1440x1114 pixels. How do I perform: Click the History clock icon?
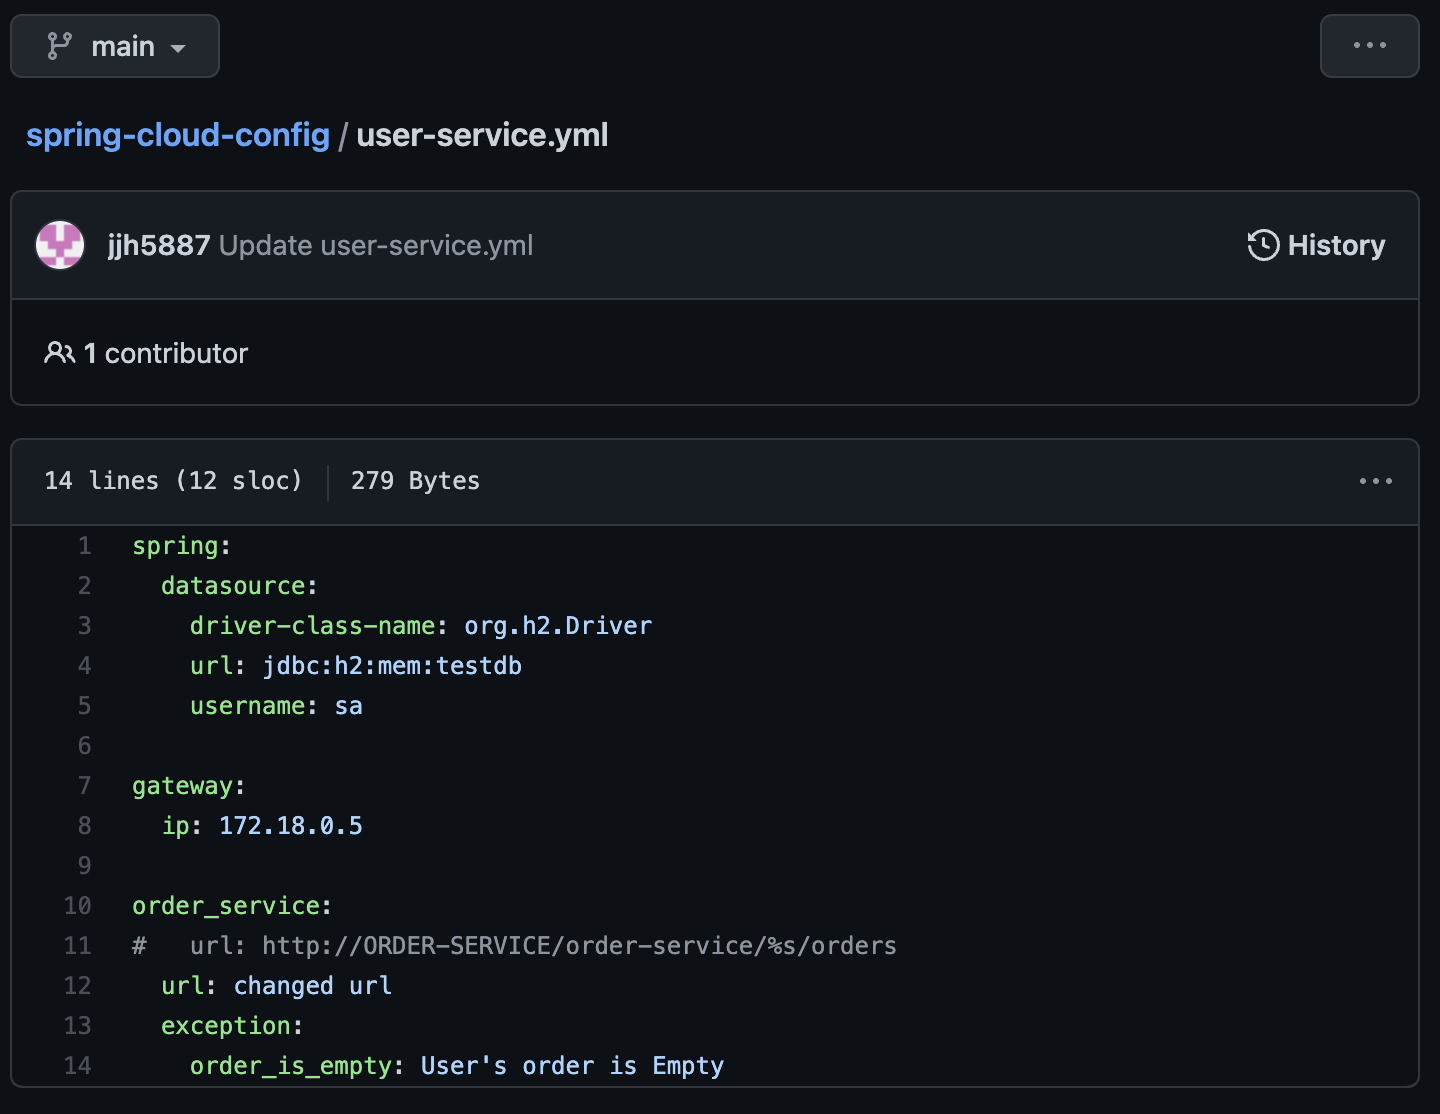(1263, 245)
